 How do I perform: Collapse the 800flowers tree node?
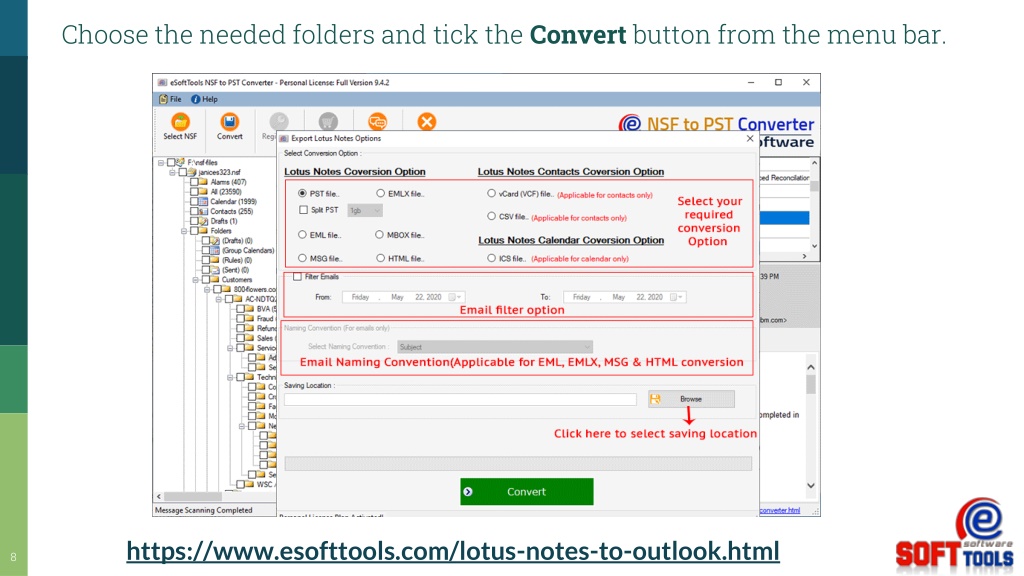[x=207, y=289]
